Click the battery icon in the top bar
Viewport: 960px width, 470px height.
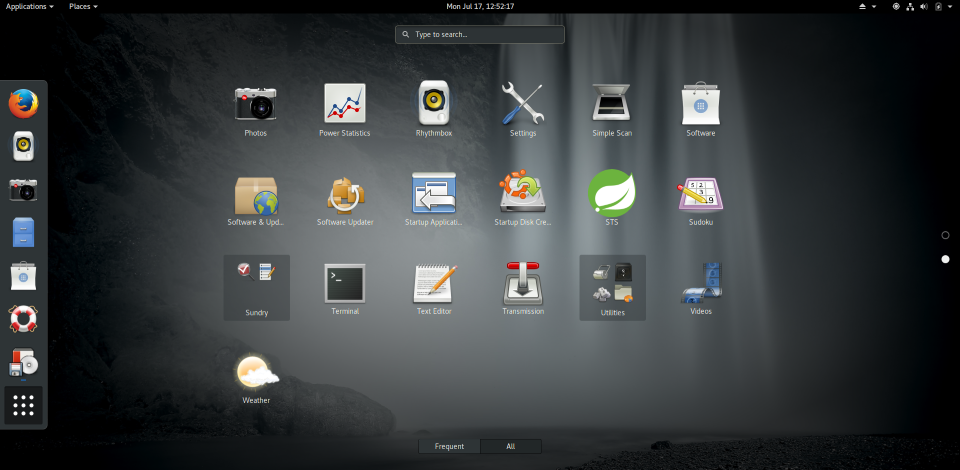coord(939,6)
